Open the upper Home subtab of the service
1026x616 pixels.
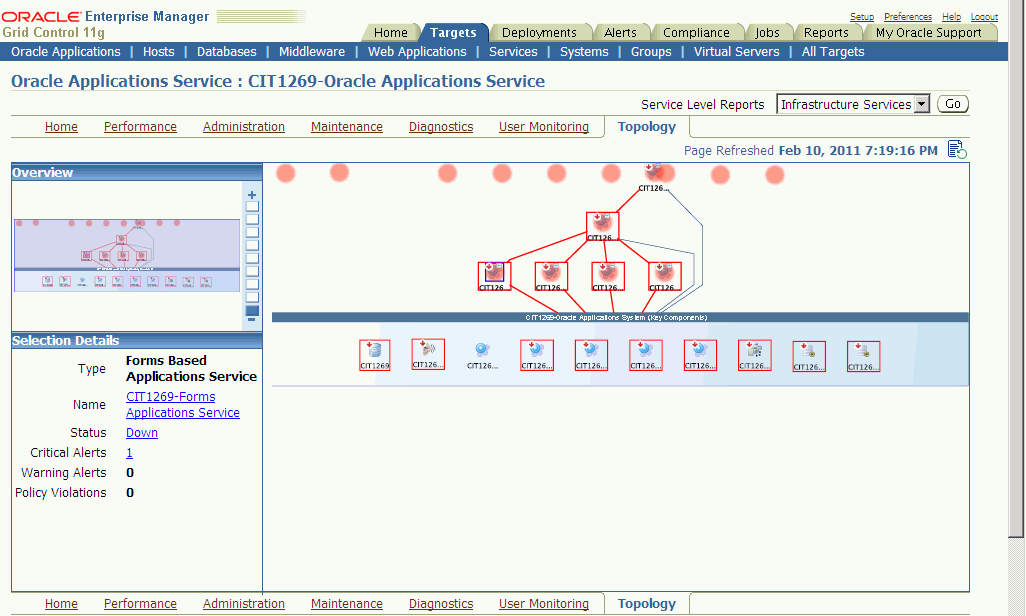click(61, 126)
